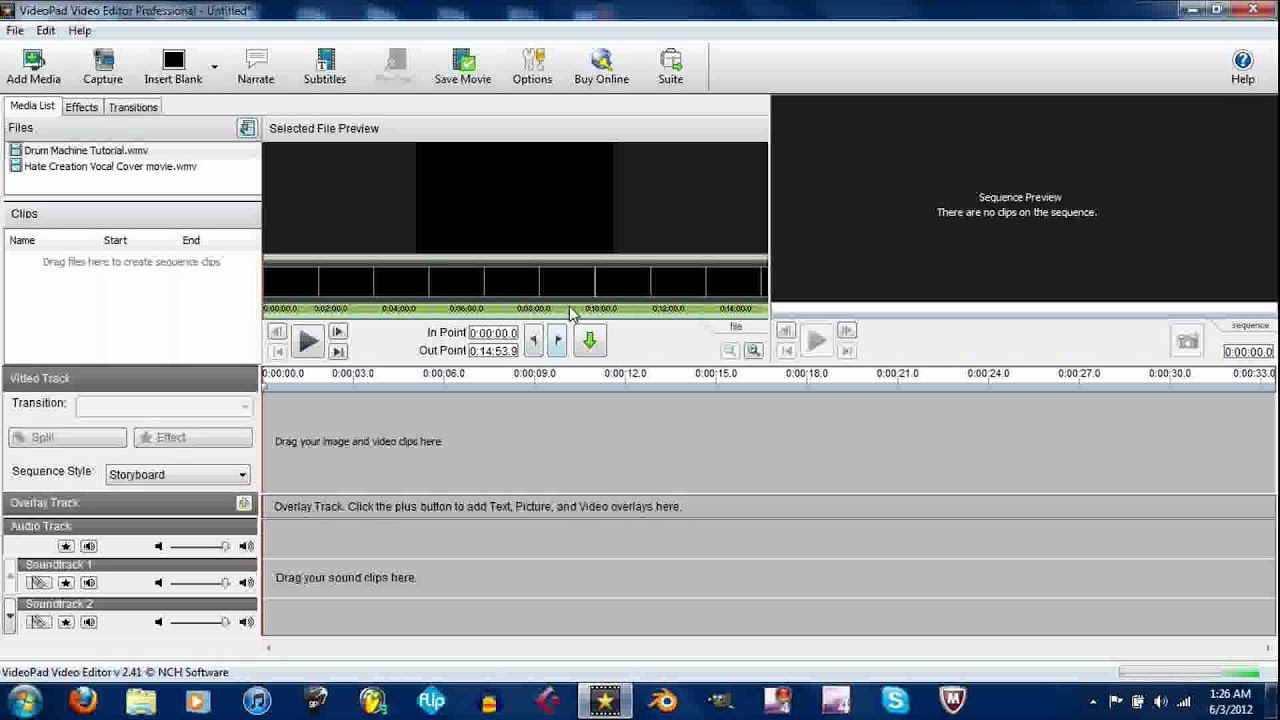
Task: Open the Capture tool
Action: (103, 67)
